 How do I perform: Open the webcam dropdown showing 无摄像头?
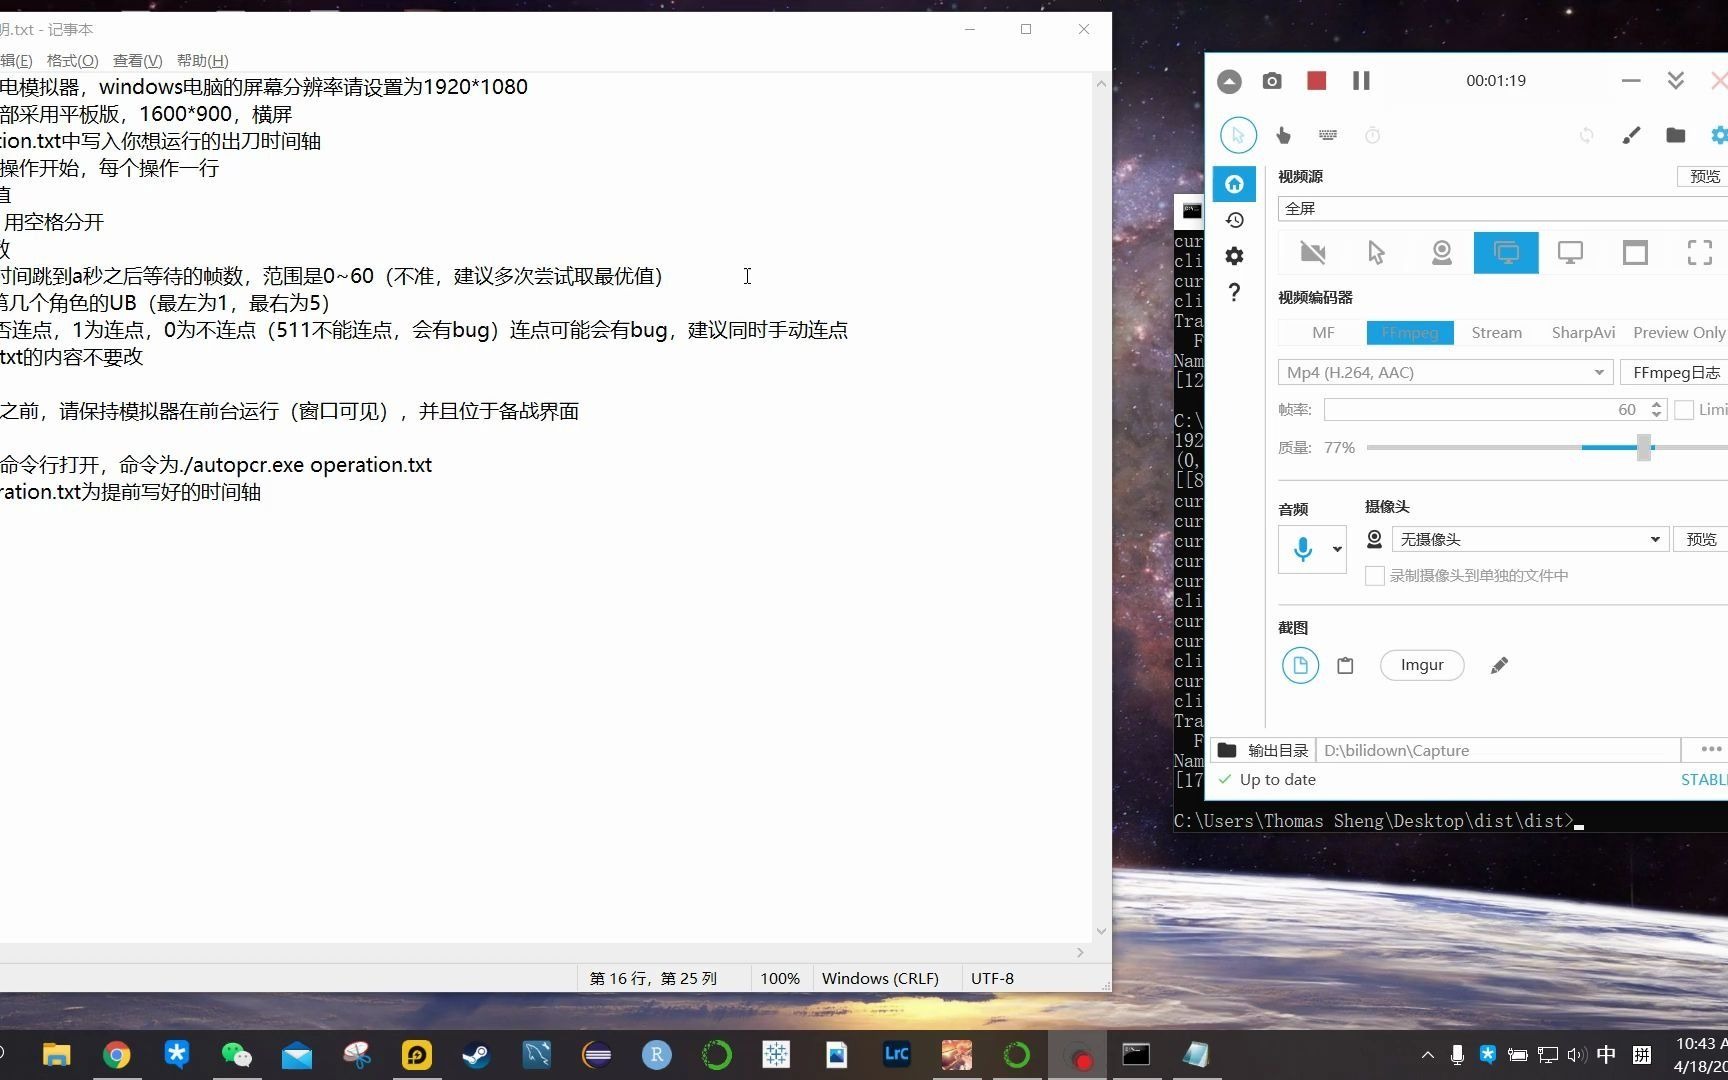[x=1530, y=540]
